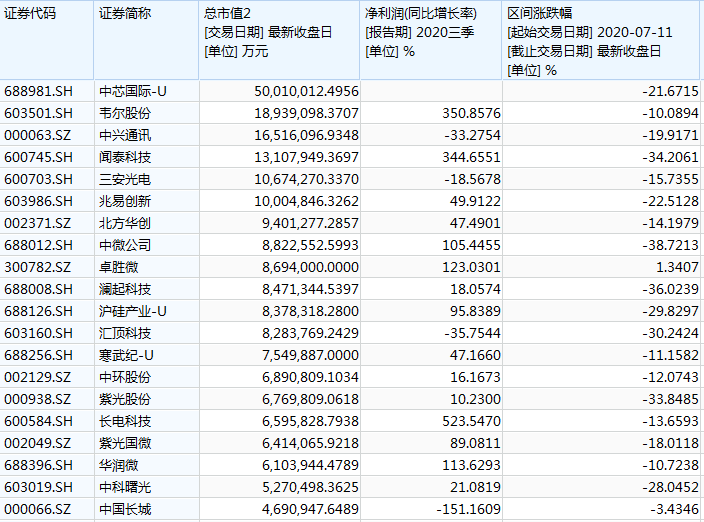The width and height of the screenshot is (704, 522).
Task: Select profit growth value 344.6551
Action: [471, 158]
